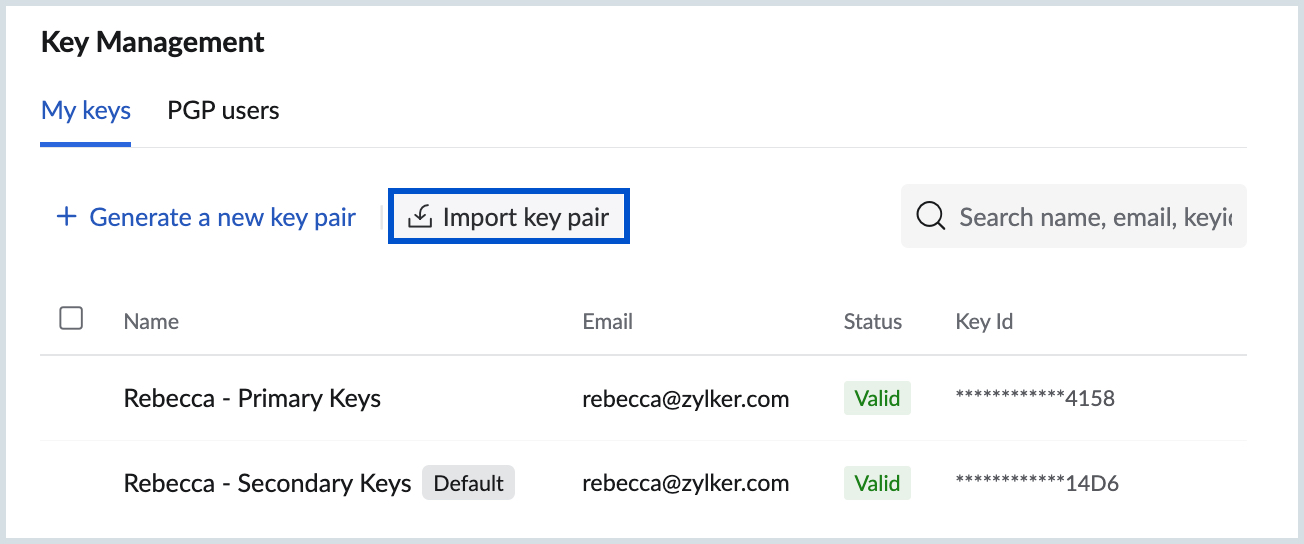Open the PGP users tab

click(223, 111)
